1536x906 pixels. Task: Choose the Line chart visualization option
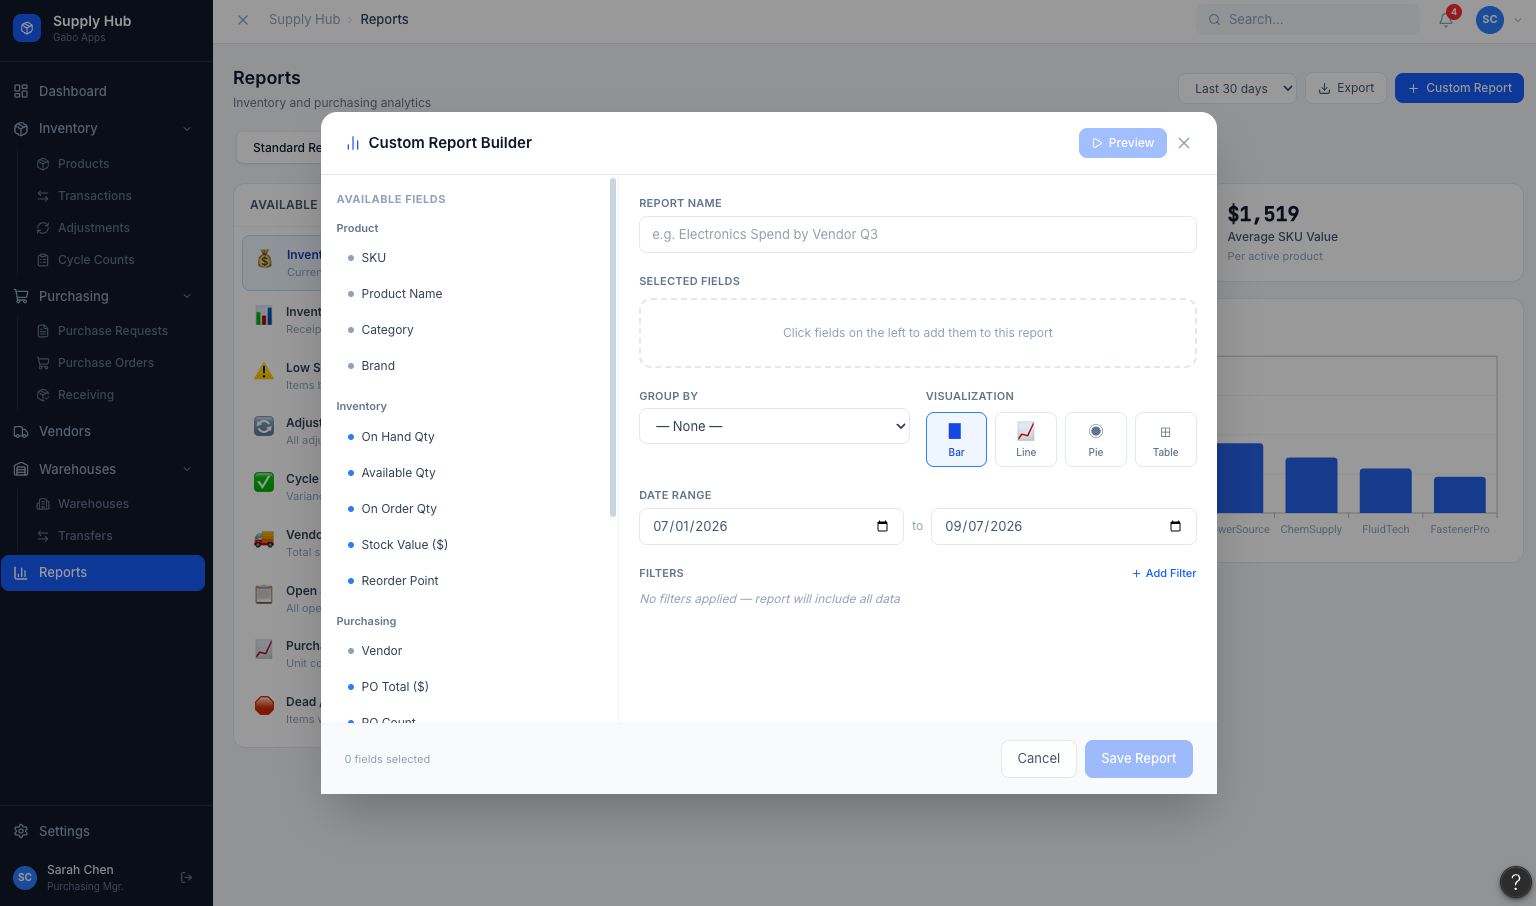tap(1026, 439)
